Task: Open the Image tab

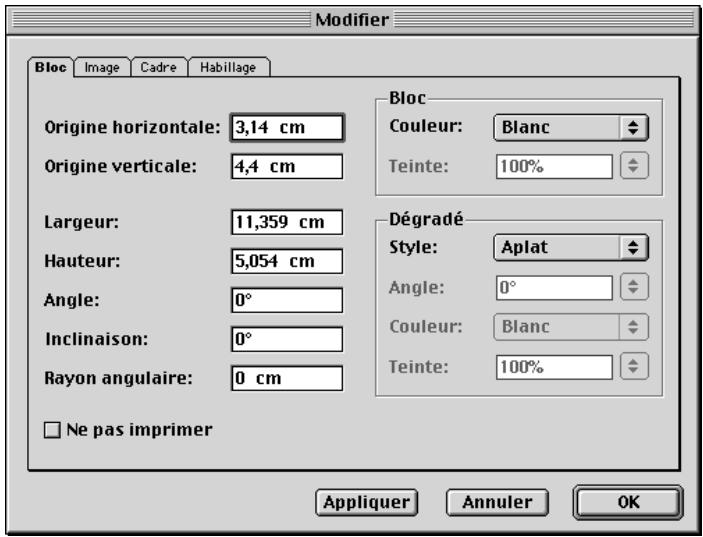Action: pos(102,68)
